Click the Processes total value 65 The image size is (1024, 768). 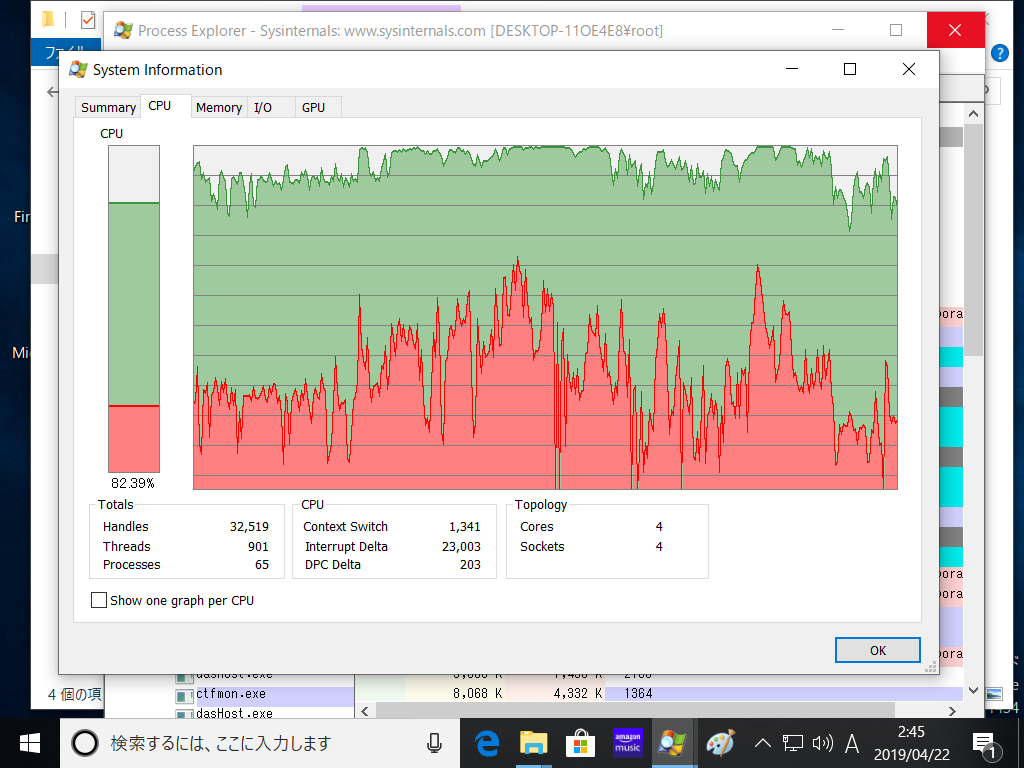coord(262,564)
